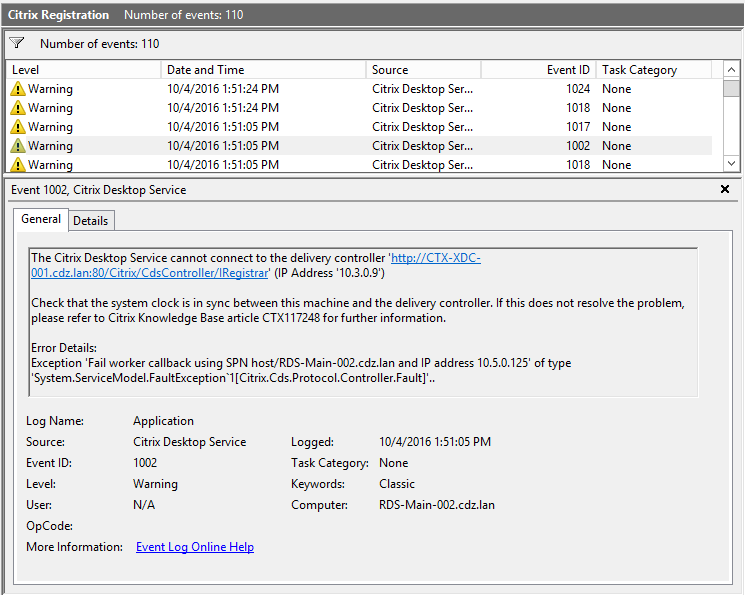This screenshot has width=745, height=595.
Task: Open the Event Log Online Help link
Action: (194, 547)
